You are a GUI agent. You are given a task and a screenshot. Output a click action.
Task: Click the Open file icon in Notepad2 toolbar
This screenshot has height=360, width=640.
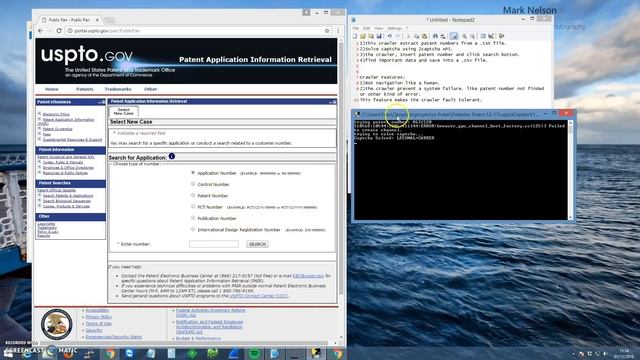(x=362, y=36)
